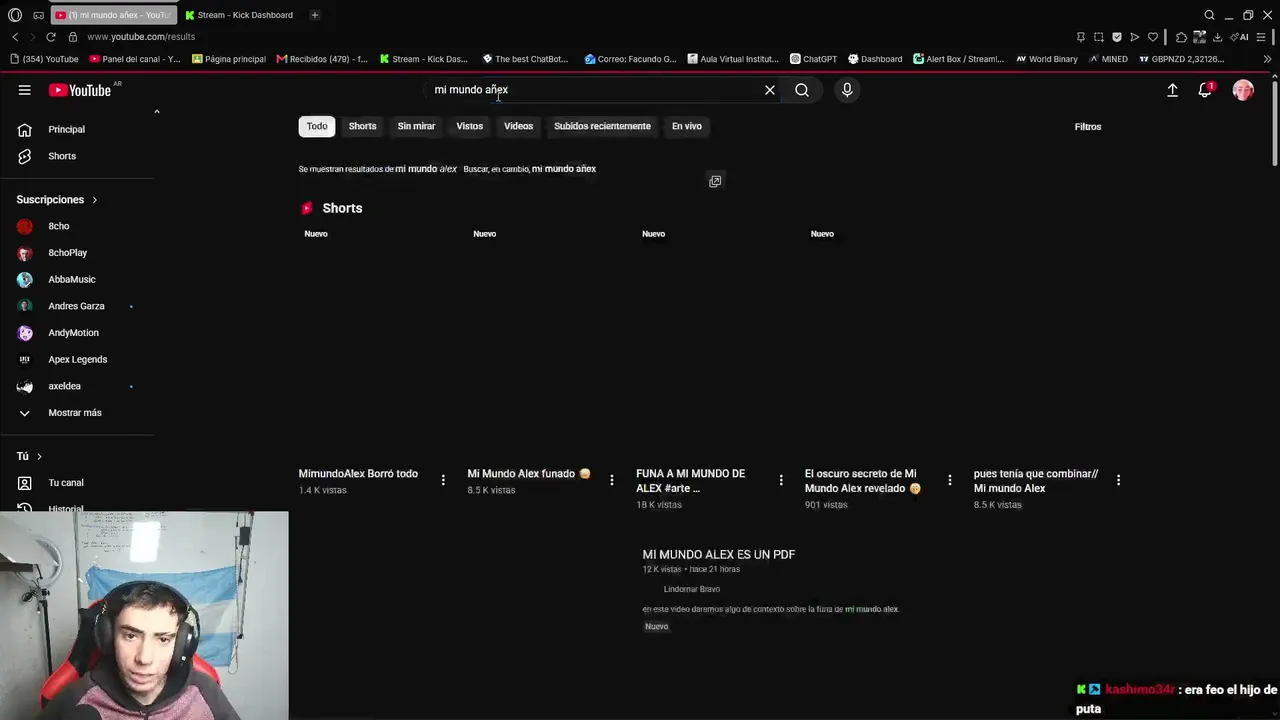The image size is (1280, 720).
Task: Show more bookmarks with the double chevron
Action: tap(1267, 59)
